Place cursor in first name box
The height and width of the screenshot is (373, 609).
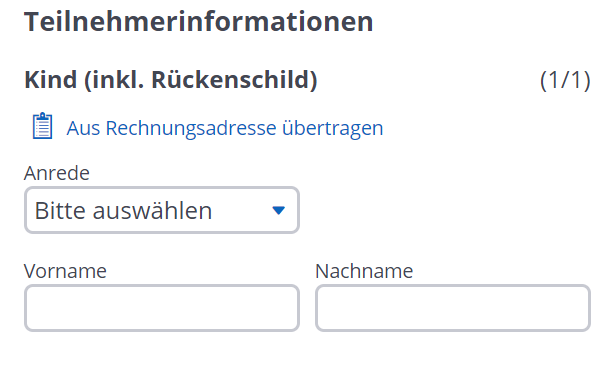pos(162,308)
